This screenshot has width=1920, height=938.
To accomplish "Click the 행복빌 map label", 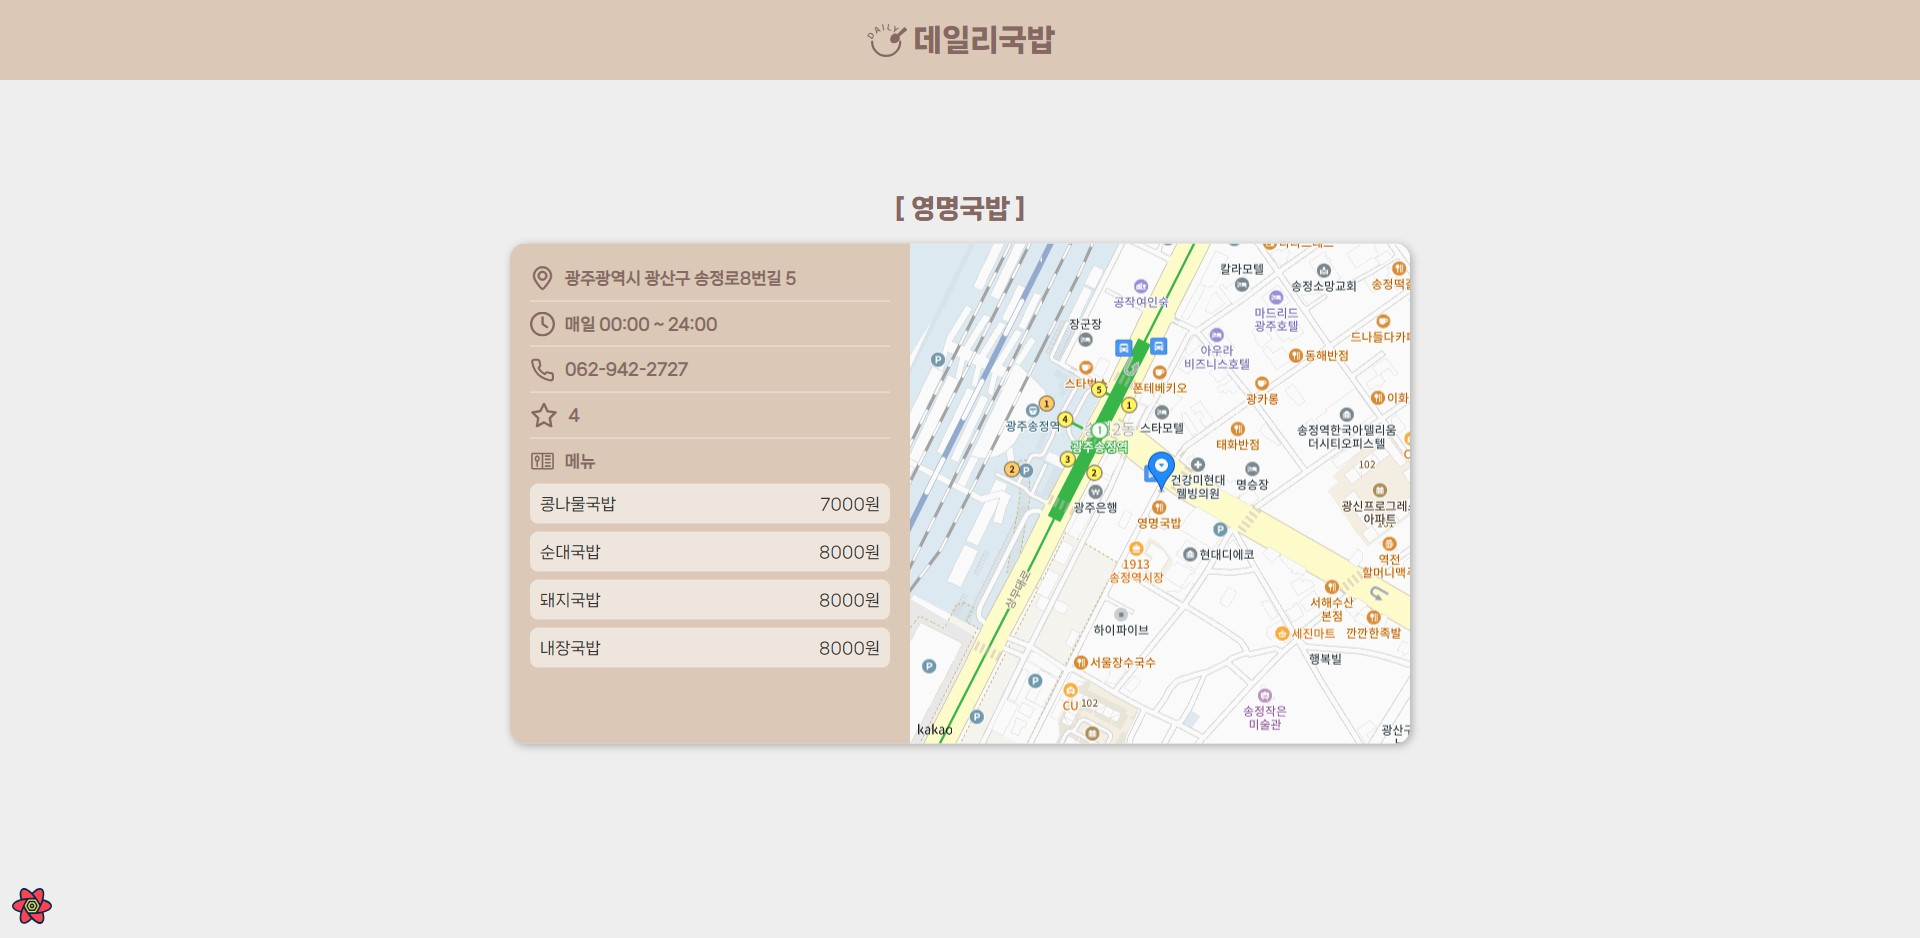I will (x=1326, y=659).
